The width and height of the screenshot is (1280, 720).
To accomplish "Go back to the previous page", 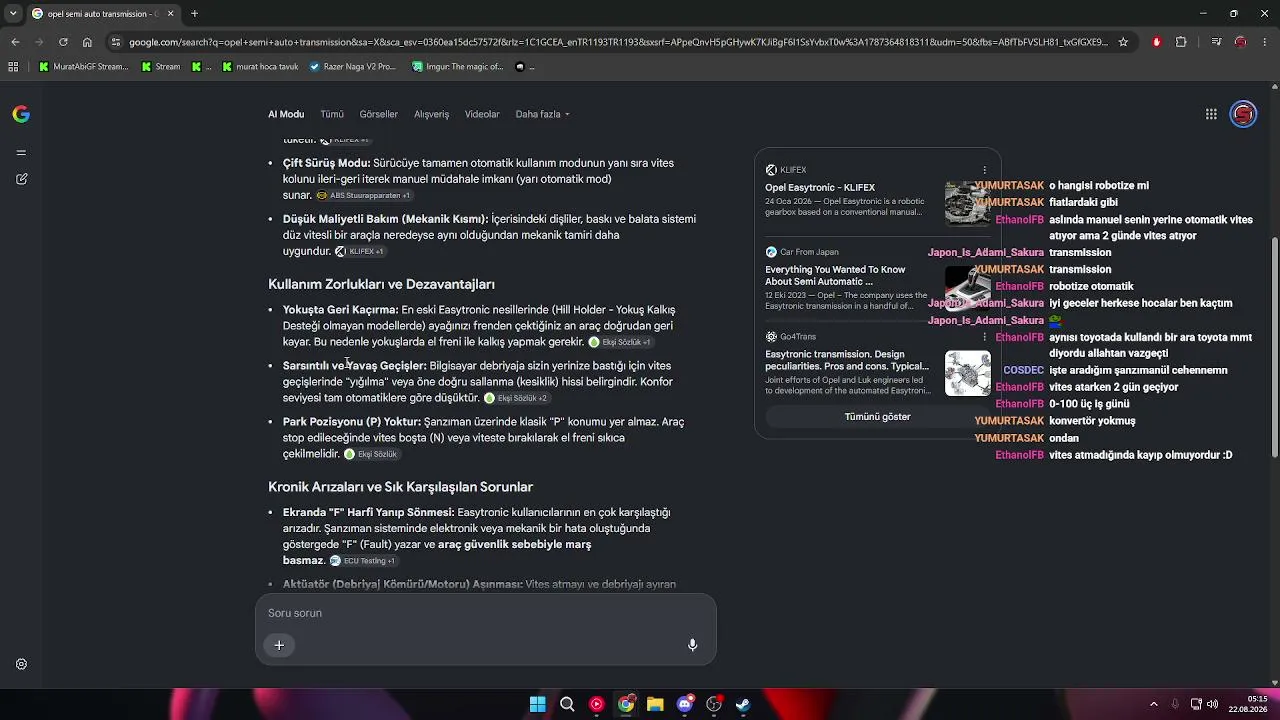I will (15, 42).
